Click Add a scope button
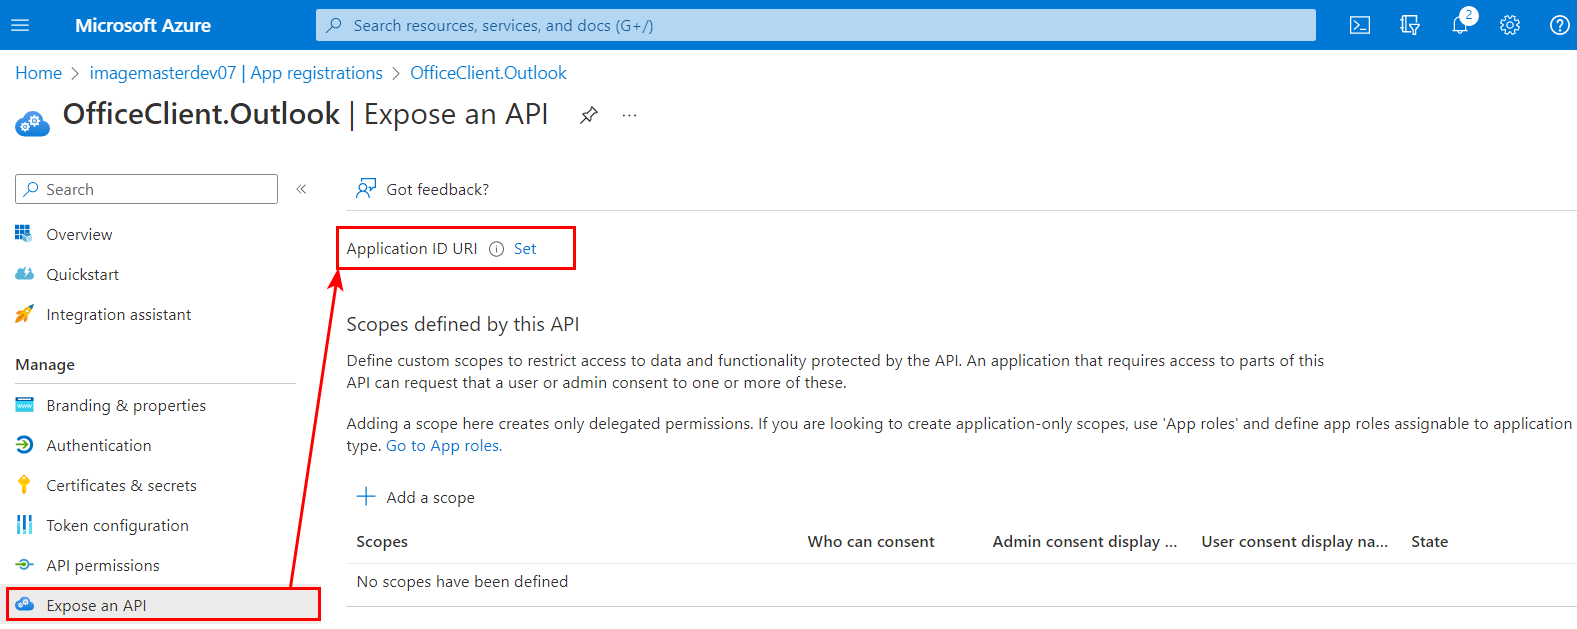Viewport: 1577px width, 629px height. click(x=416, y=497)
